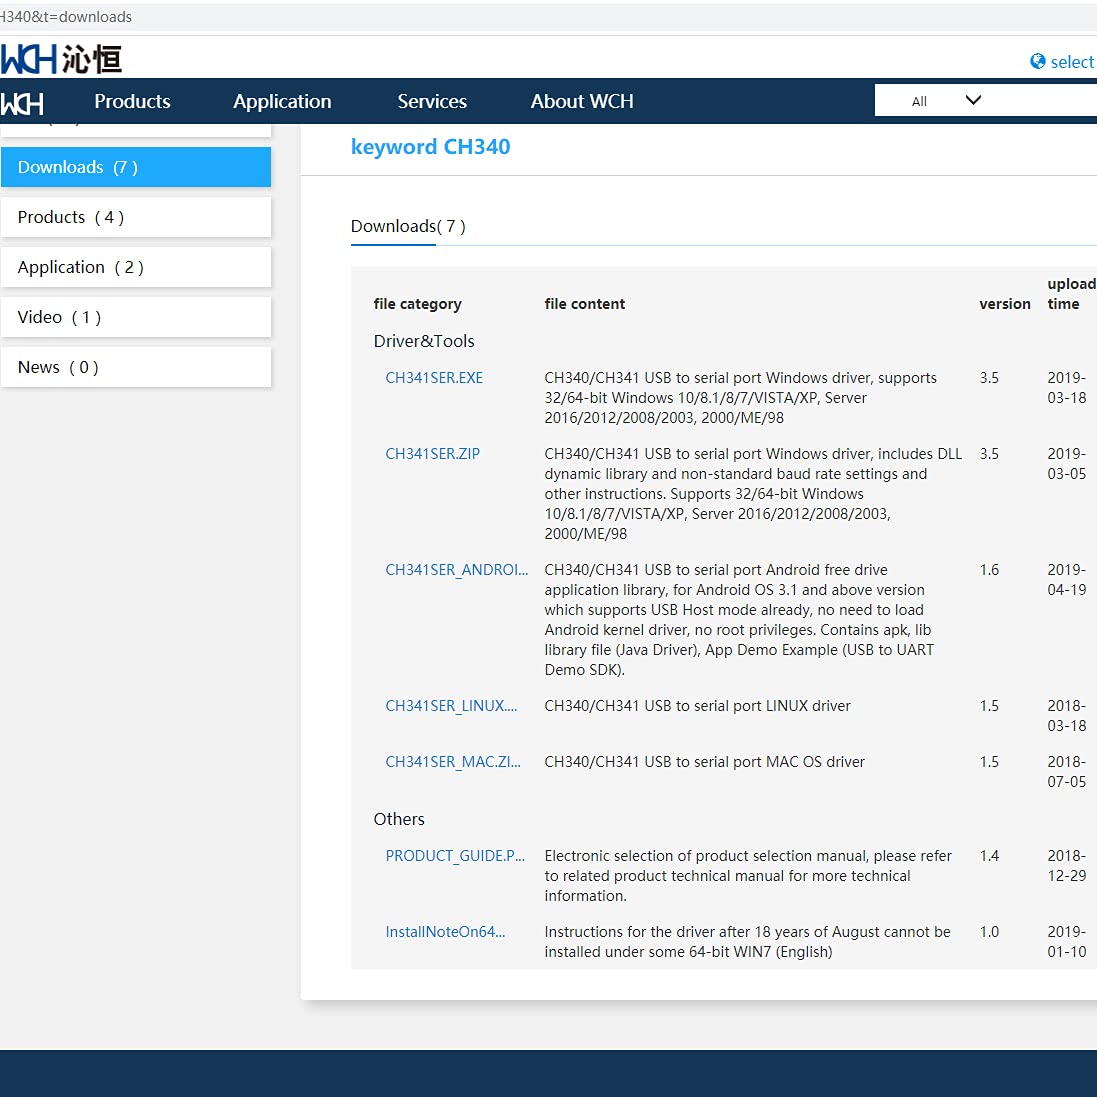Open the Services menu
The width and height of the screenshot is (1097, 1097).
pos(432,101)
